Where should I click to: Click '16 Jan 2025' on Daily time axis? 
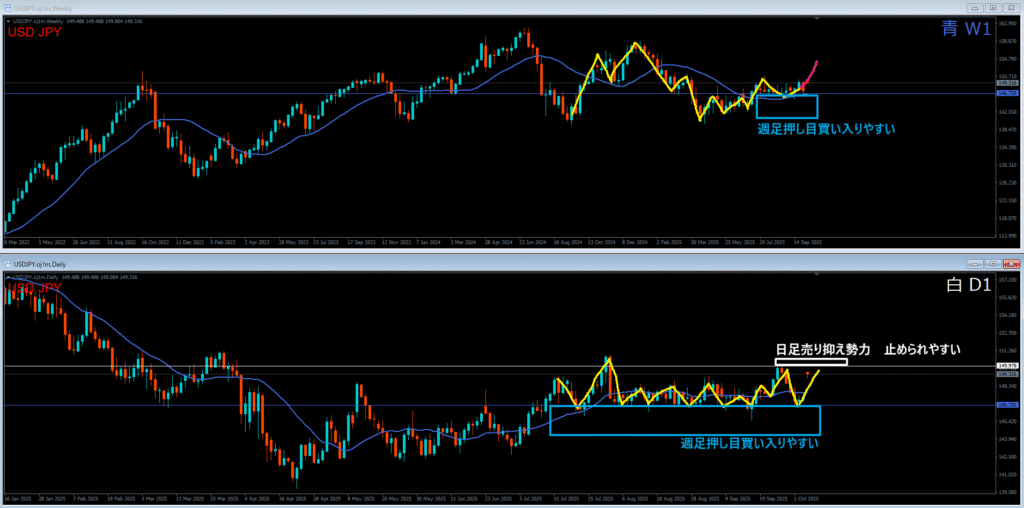click(18, 499)
